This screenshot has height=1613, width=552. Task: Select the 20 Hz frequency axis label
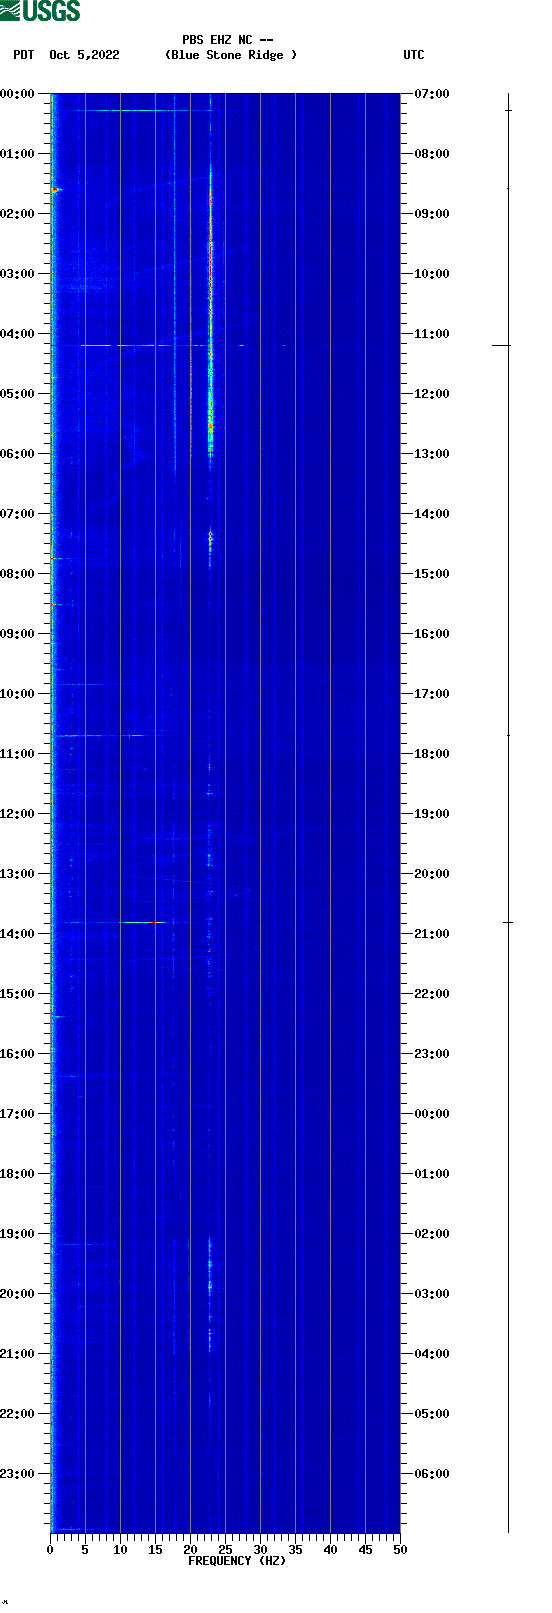(x=190, y=1550)
